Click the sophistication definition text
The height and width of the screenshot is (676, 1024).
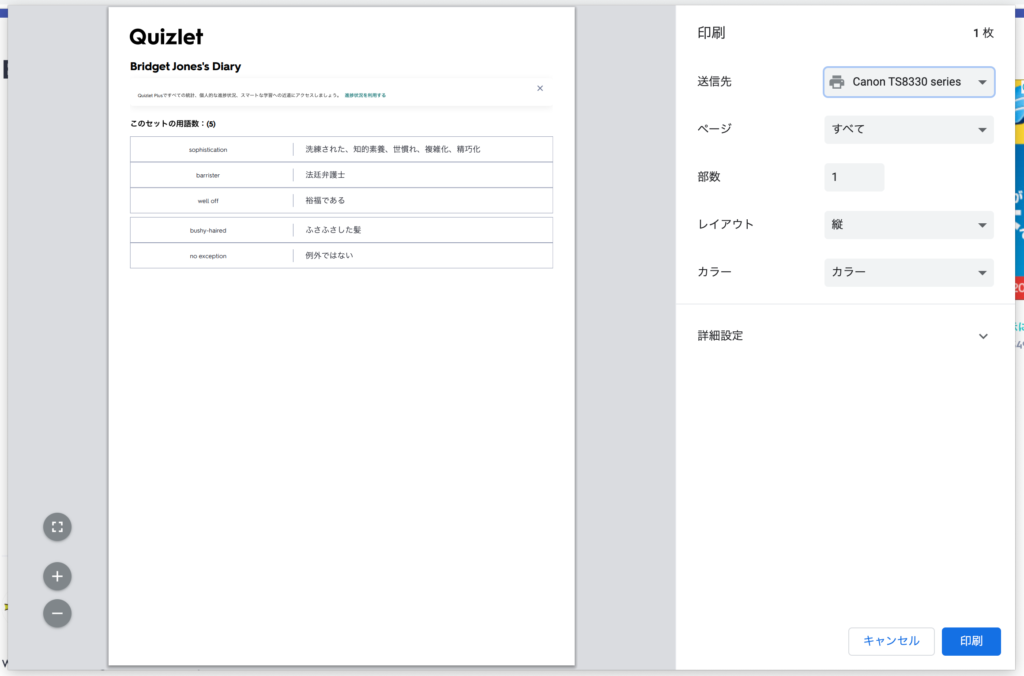click(x=392, y=150)
